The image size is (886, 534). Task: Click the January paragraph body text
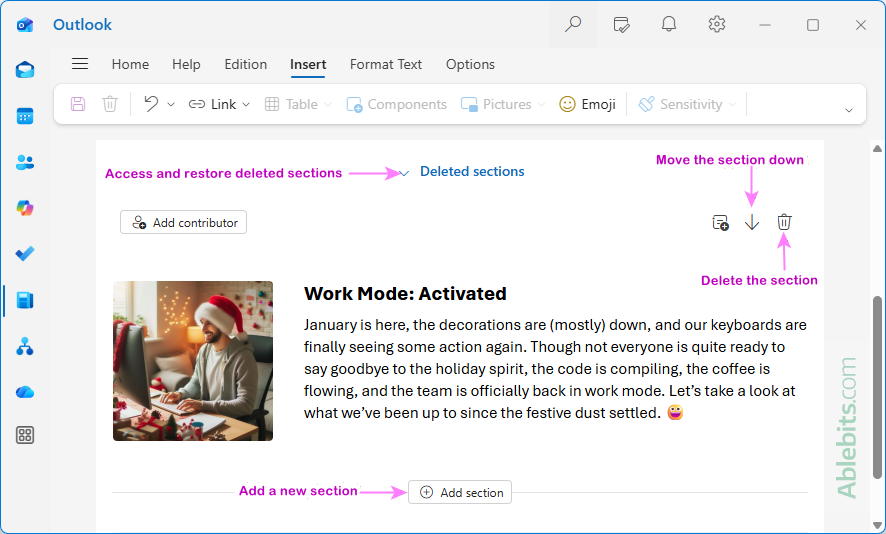click(555, 369)
